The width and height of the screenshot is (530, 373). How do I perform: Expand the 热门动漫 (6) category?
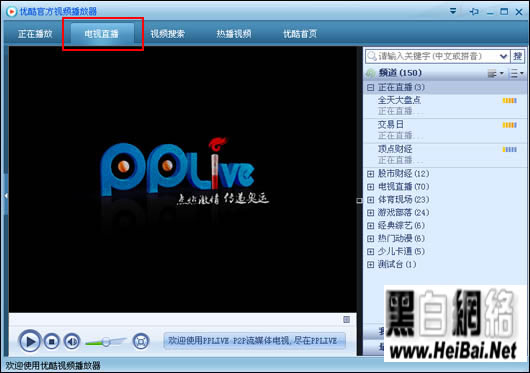[x=370, y=239]
